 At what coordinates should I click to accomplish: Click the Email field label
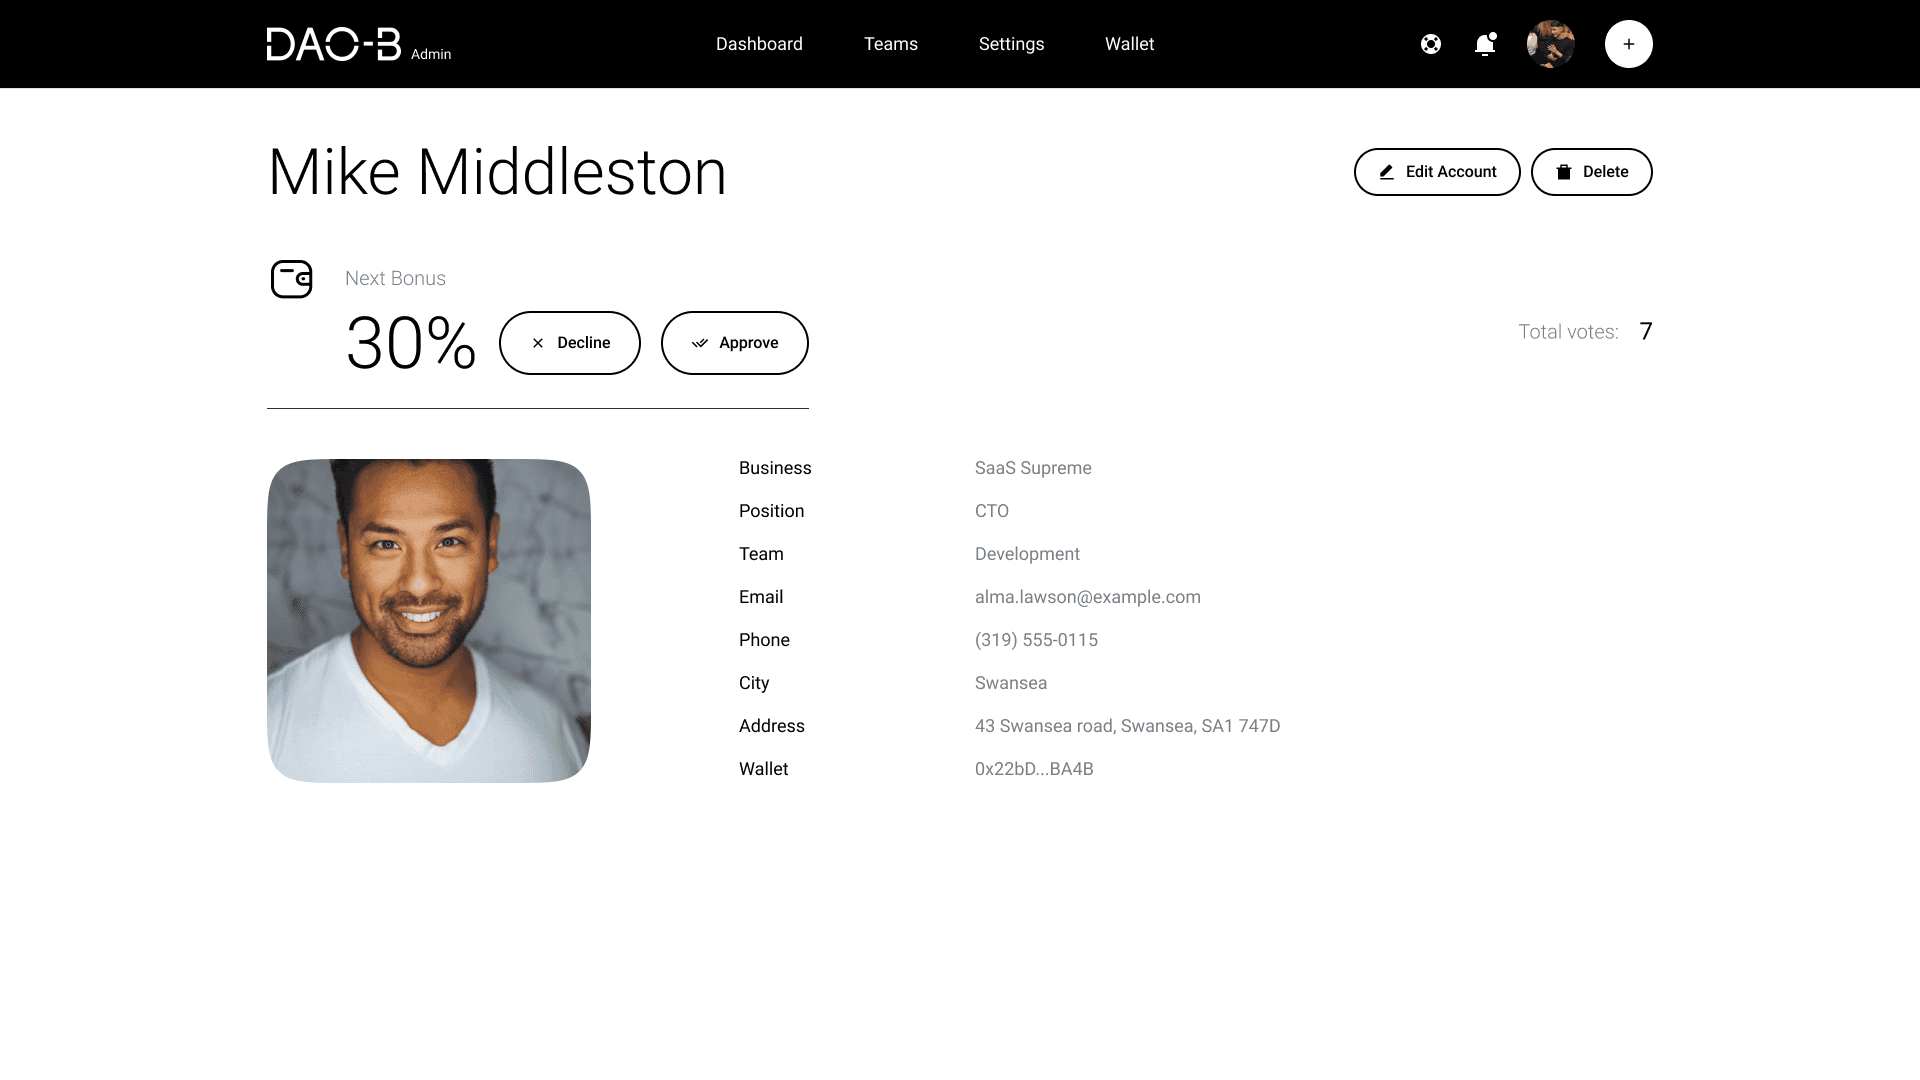pyautogui.click(x=761, y=597)
